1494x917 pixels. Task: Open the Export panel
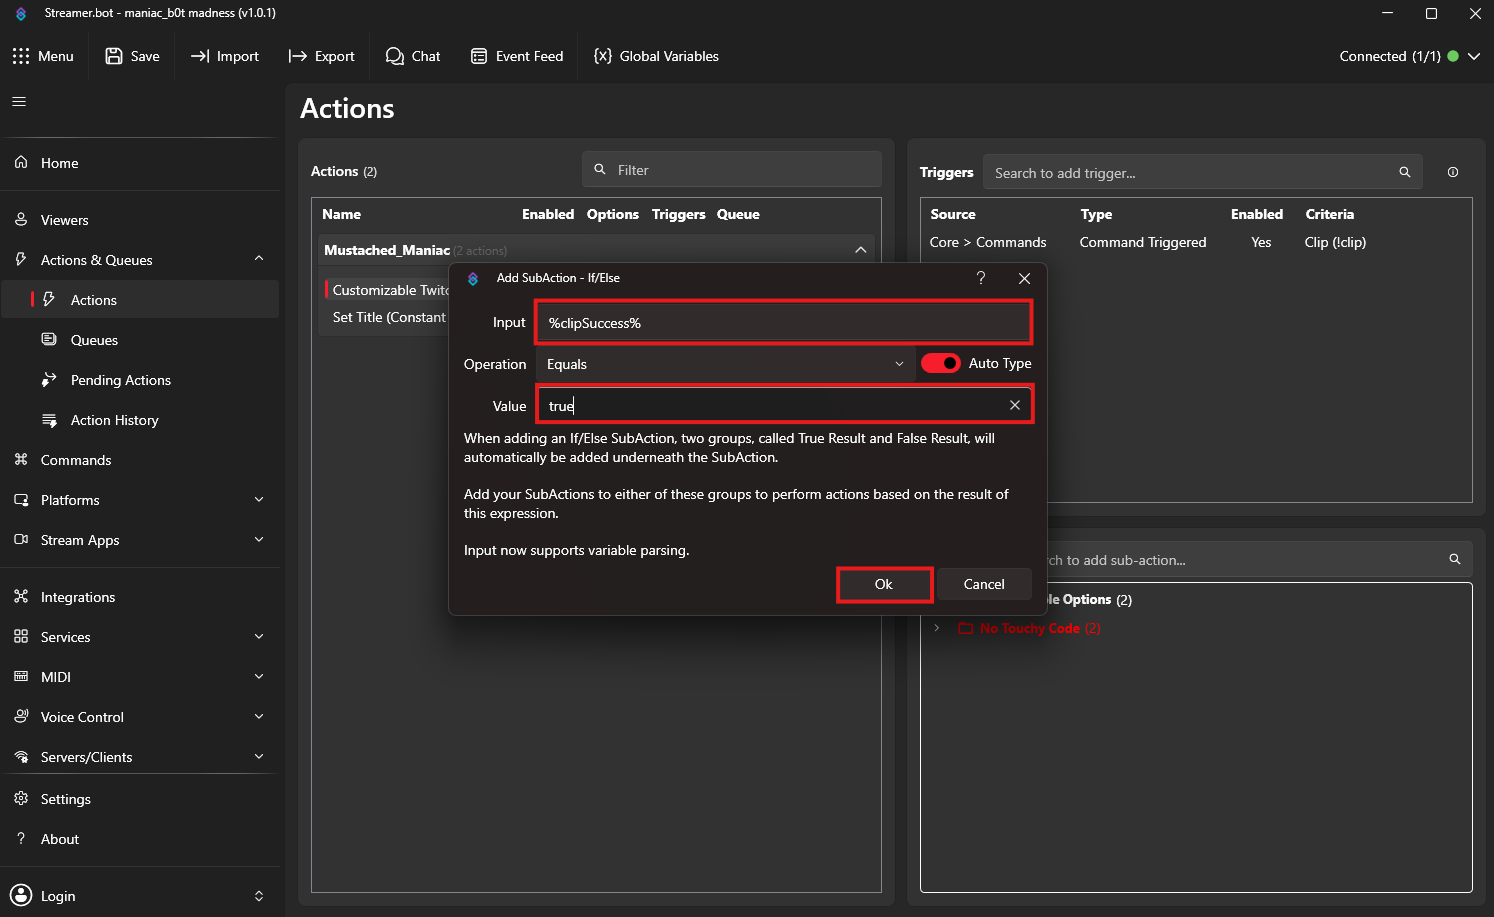[x=321, y=56]
